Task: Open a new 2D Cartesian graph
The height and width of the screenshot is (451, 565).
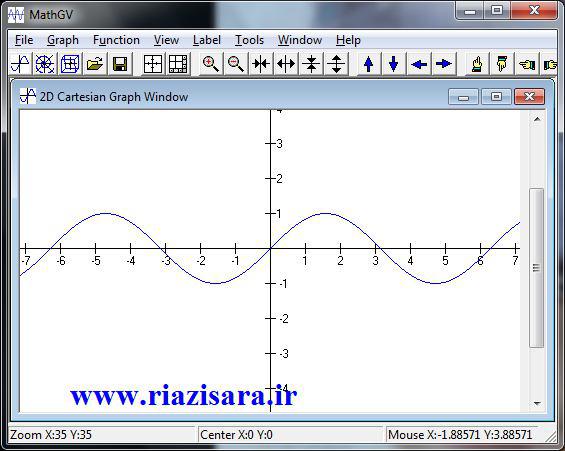Action: tap(20, 64)
